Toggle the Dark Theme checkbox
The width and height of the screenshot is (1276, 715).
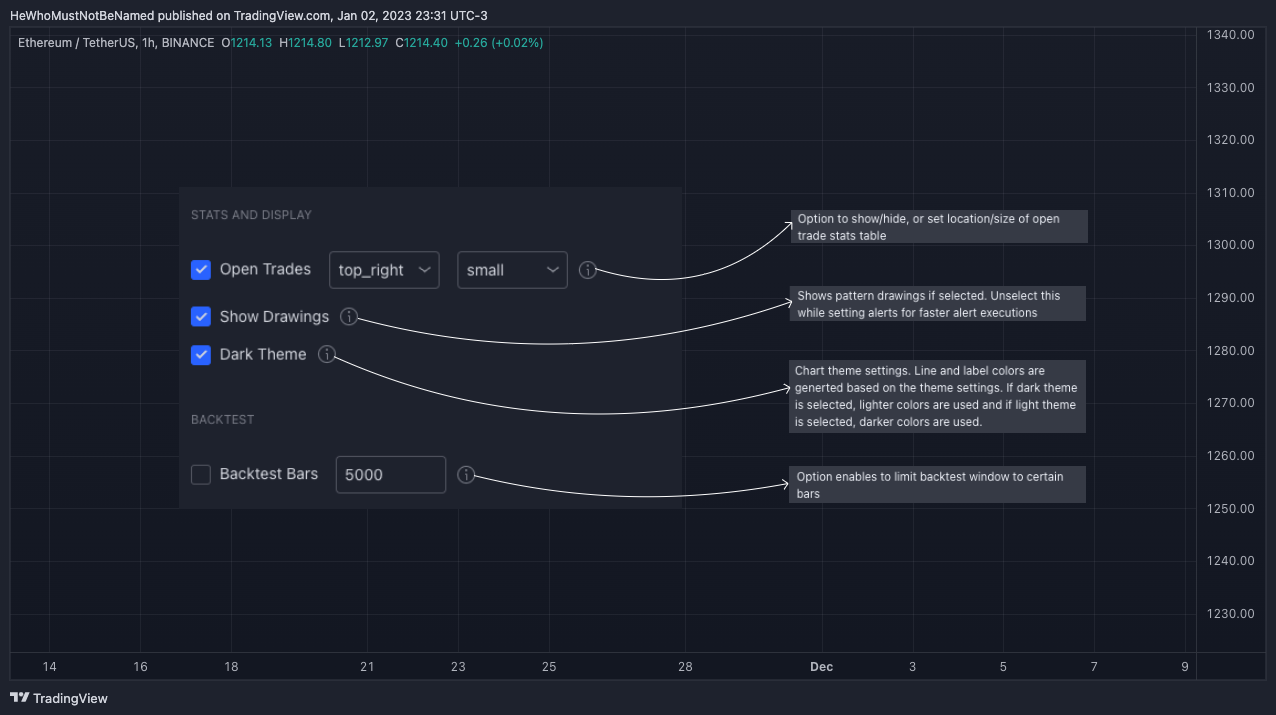(201, 354)
